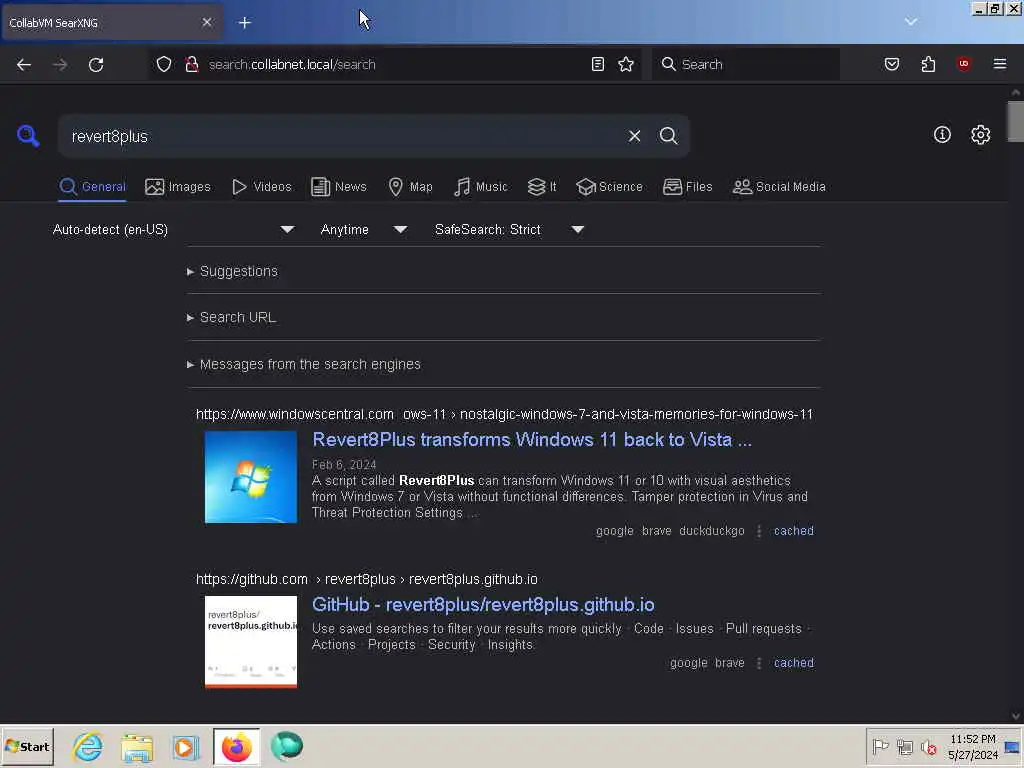
Task: Click the insecure connection lock icon
Action: [x=192, y=64]
